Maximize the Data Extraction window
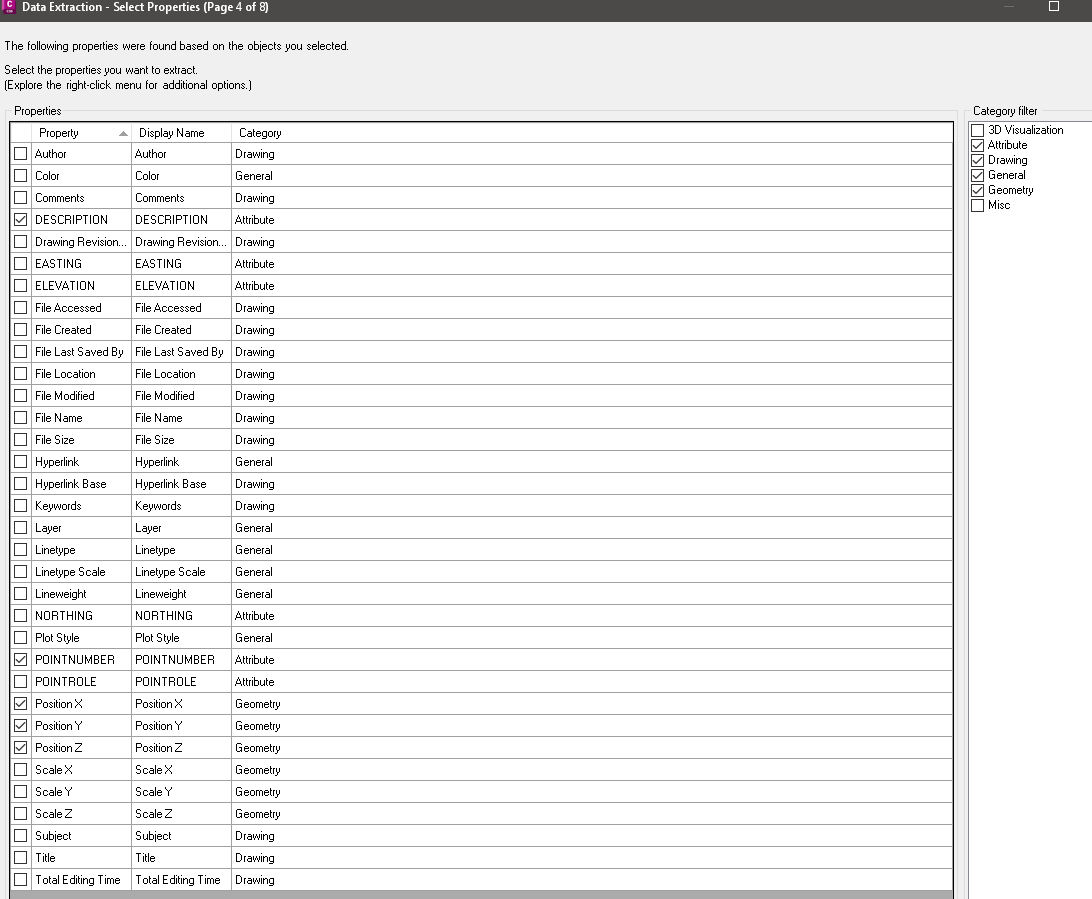Viewport: 1092px width, 899px height. click(1054, 6)
